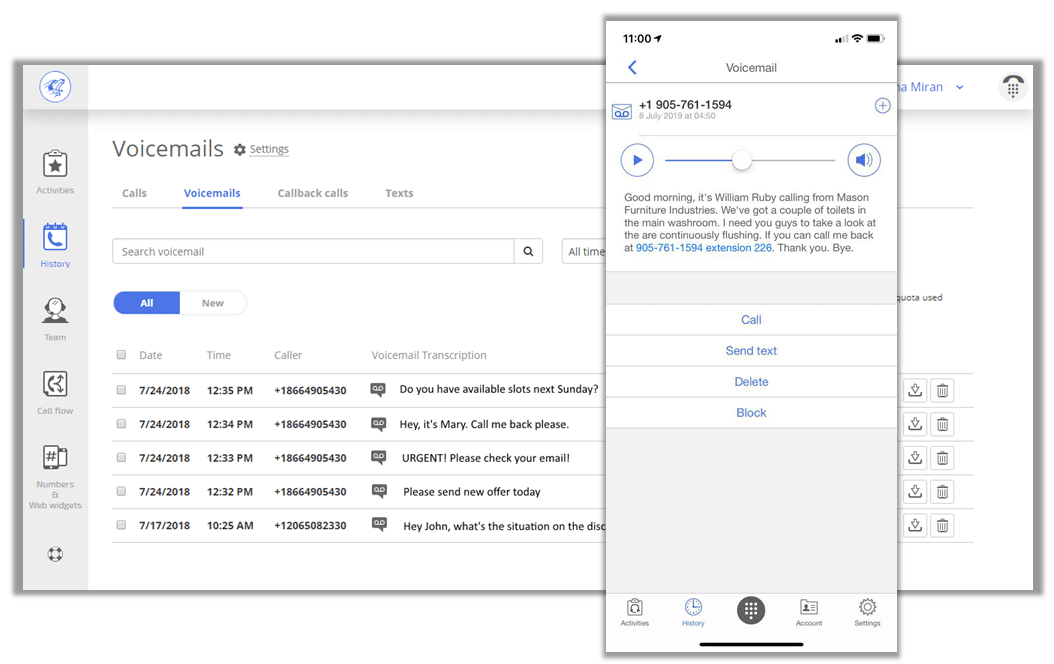Switch to the Voicemails tab
Viewport: 1054px width, 664px height.
pos(212,193)
